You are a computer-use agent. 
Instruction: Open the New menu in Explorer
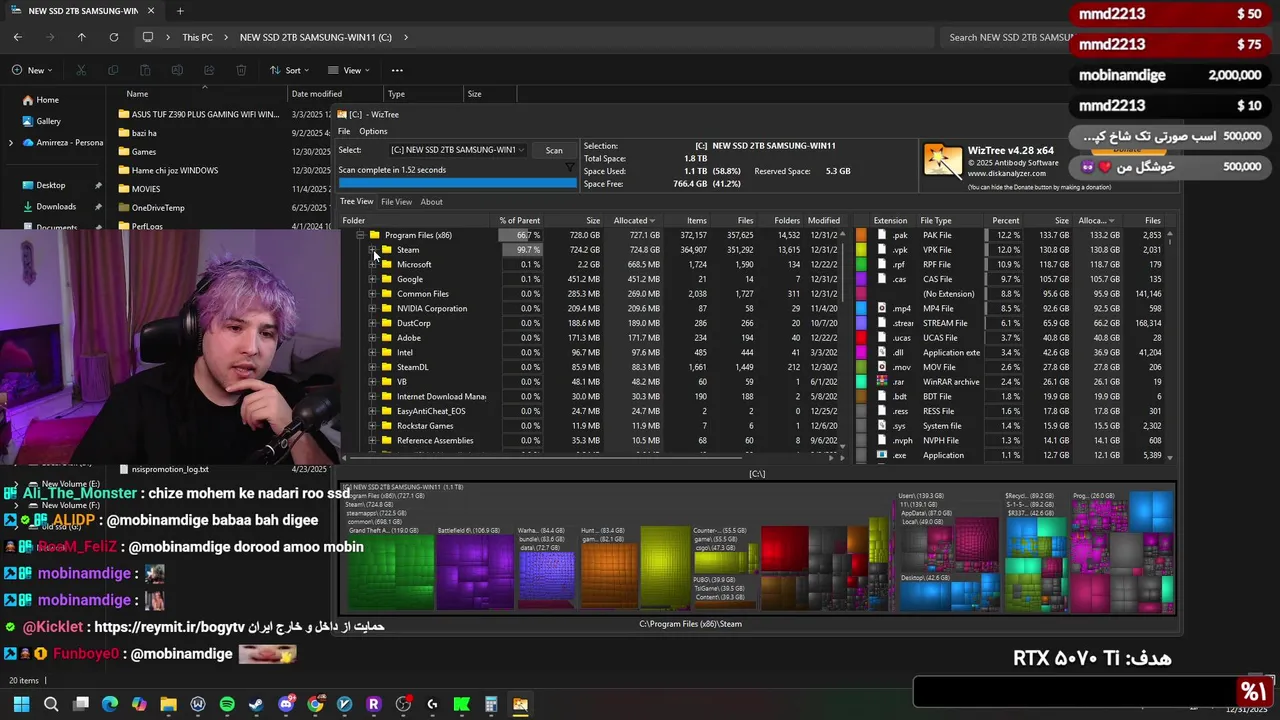32,70
